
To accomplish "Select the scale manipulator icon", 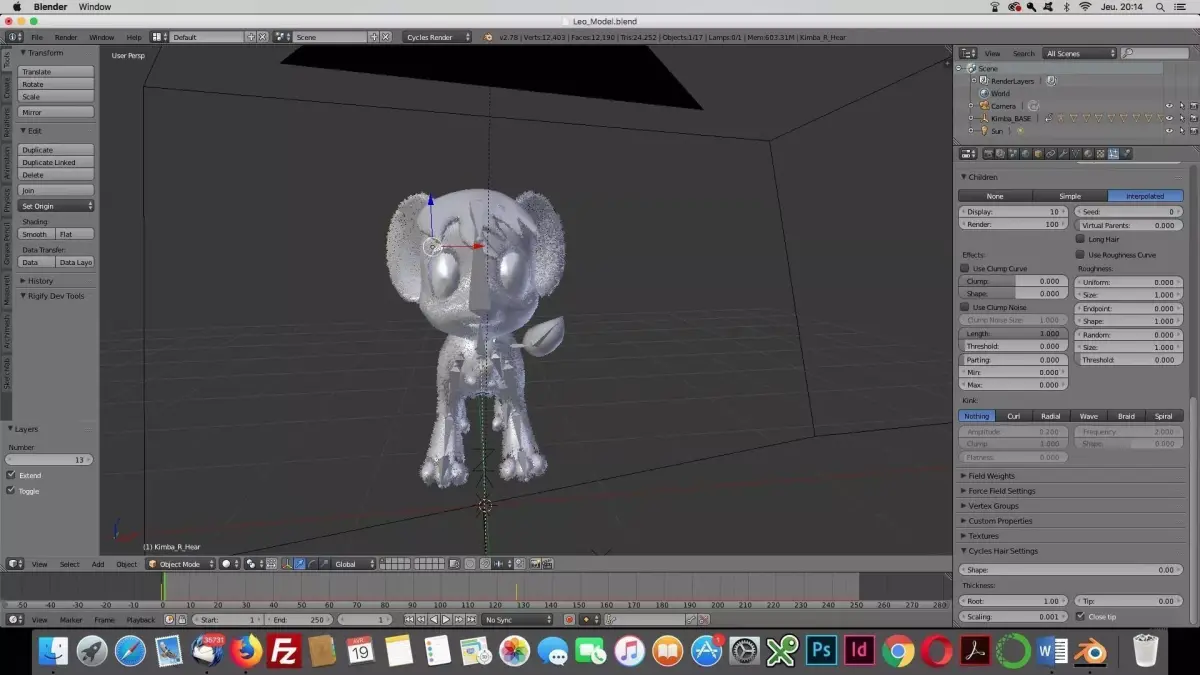I will [x=324, y=564].
